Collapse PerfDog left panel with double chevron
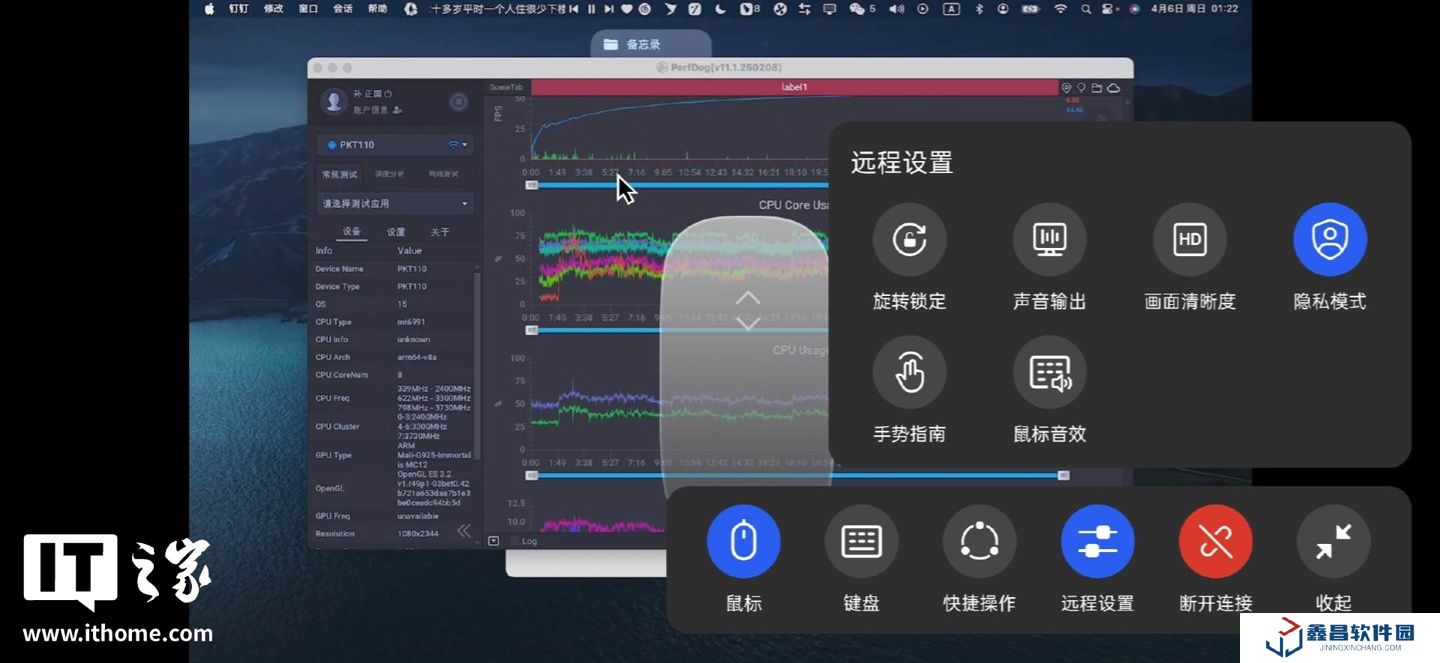 [x=463, y=531]
